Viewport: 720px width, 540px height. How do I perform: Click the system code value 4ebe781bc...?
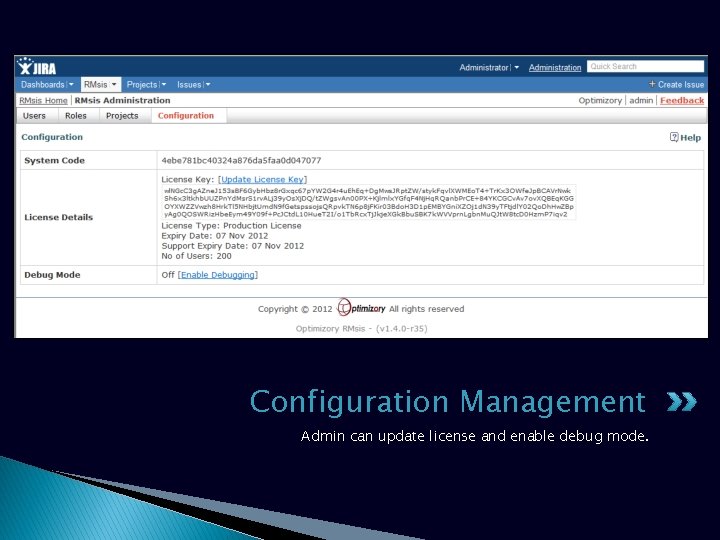click(x=241, y=160)
